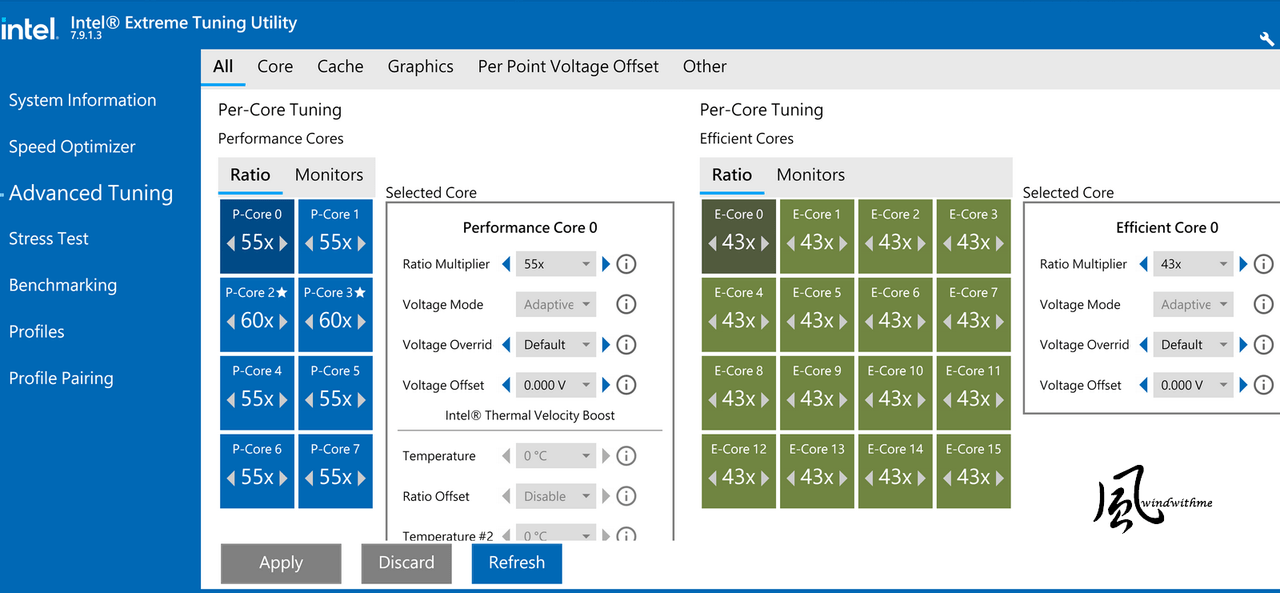Select the P-Core 6 tile
The width and height of the screenshot is (1280, 593).
click(257, 471)
